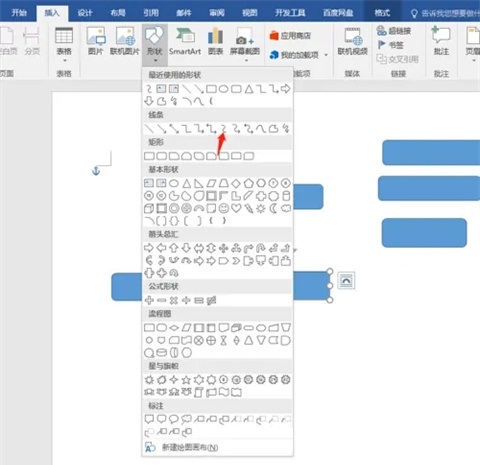Choose the 5-point star shape
Viewport: 480px width, 465px height.
tap(187, 380)
